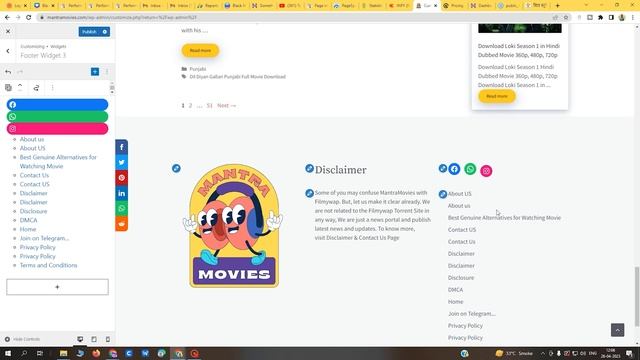The image size is (640, 360).
Task: Open block toolbar more options
Action: point(52,88)
